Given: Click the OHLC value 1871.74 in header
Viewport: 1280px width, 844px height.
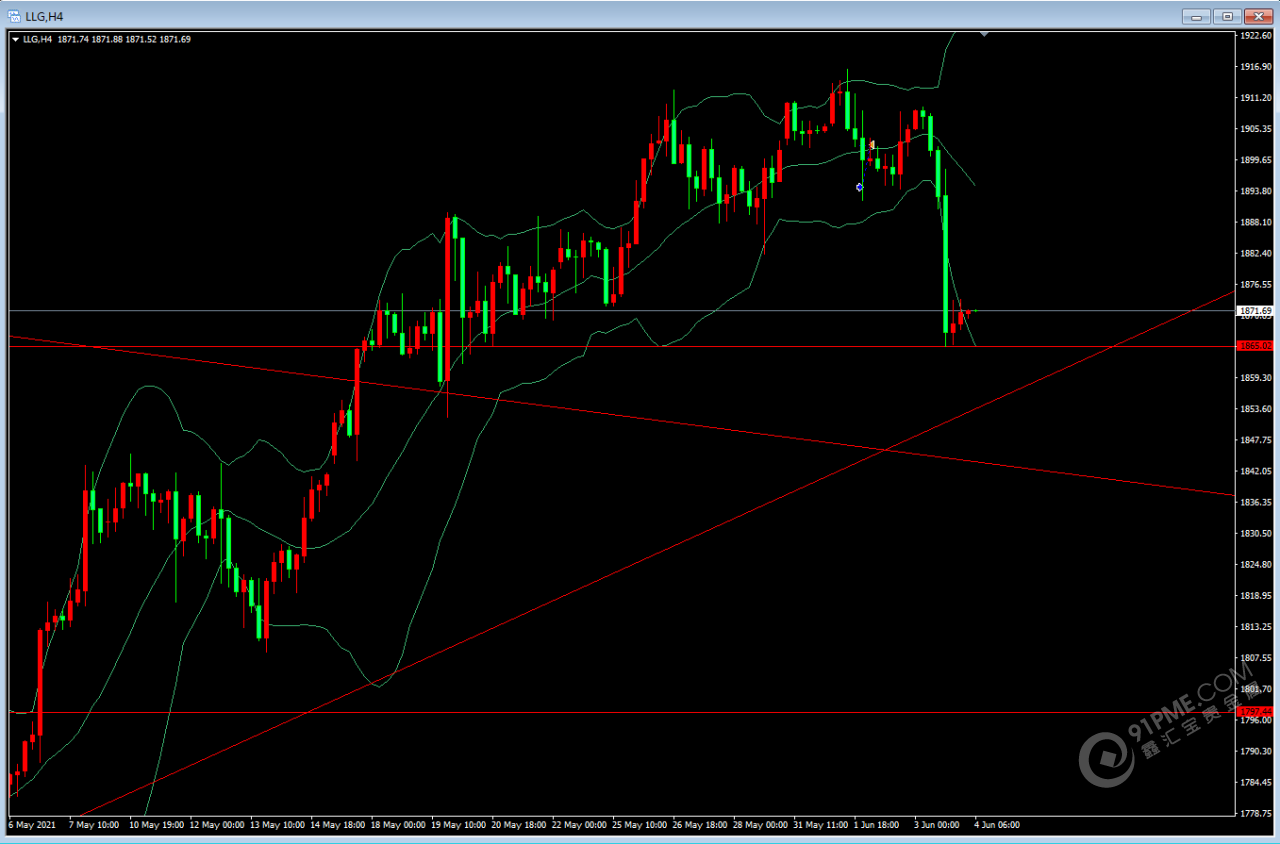Looking at the screenshot, I should pyautogui.click(x=73, y=39).
